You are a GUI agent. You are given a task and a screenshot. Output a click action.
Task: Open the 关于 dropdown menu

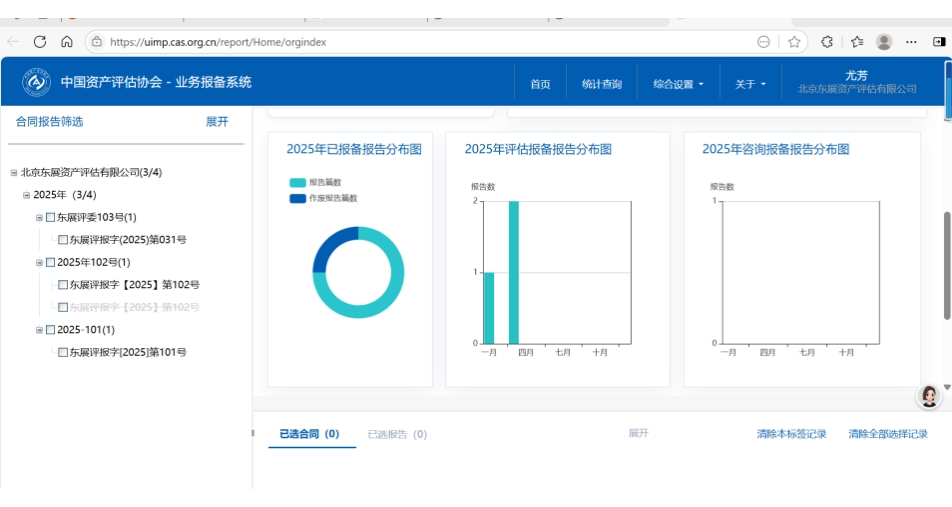[750, 84]
